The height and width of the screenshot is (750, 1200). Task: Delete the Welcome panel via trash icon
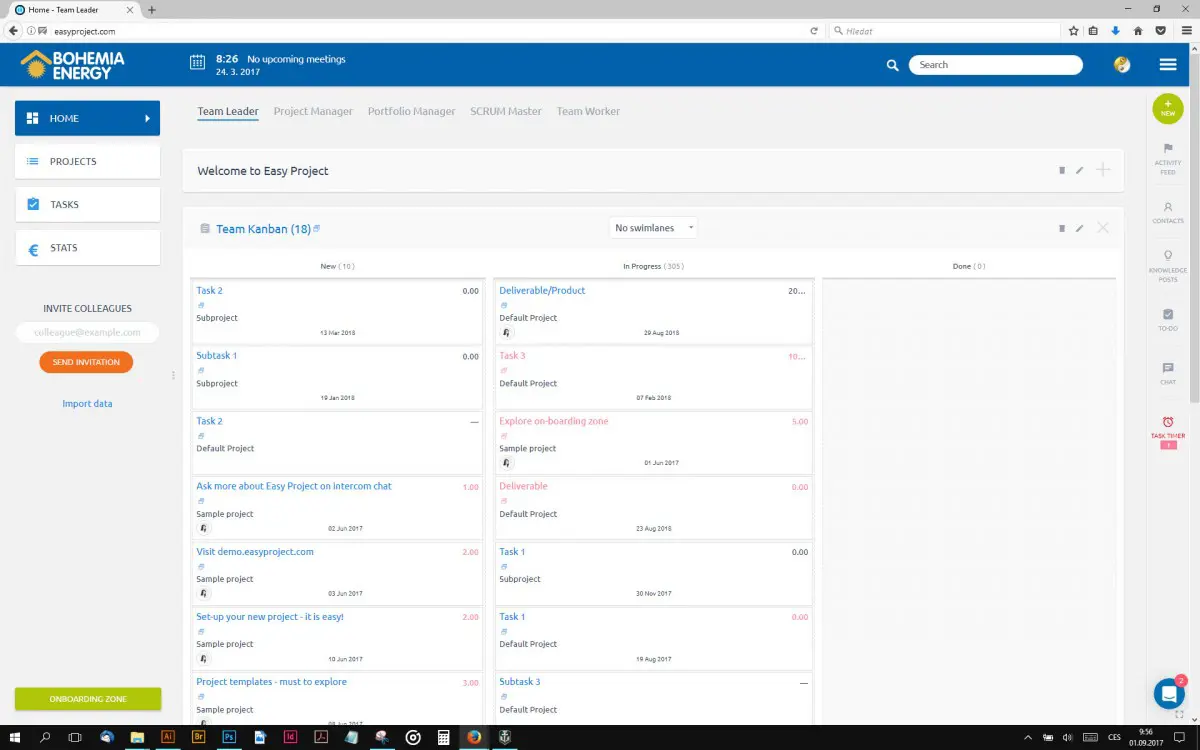[1062, 170]
